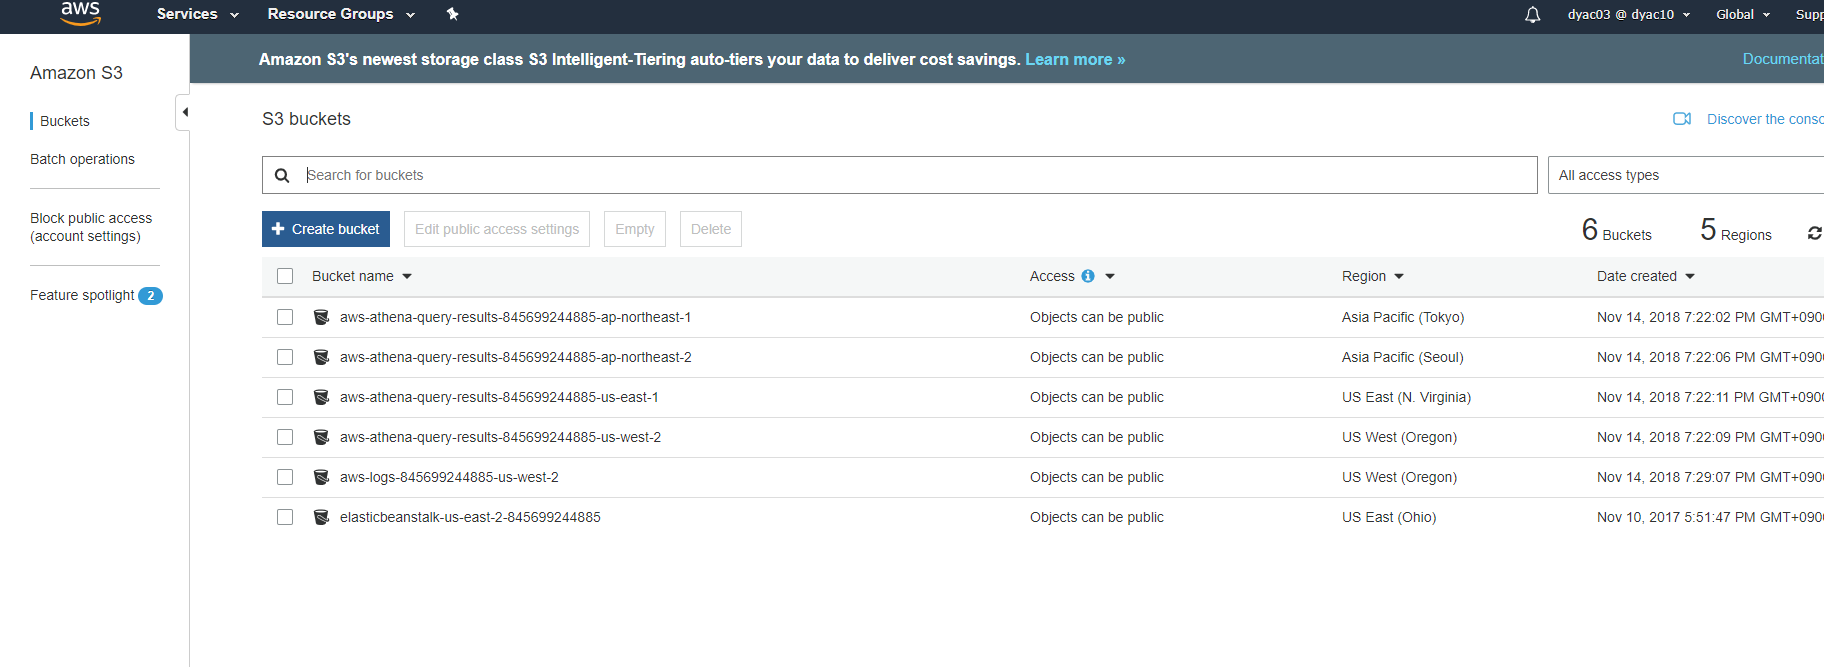Open the notifications bell icon
This screenshot has height=667, width=1824.
point(1532,15)
